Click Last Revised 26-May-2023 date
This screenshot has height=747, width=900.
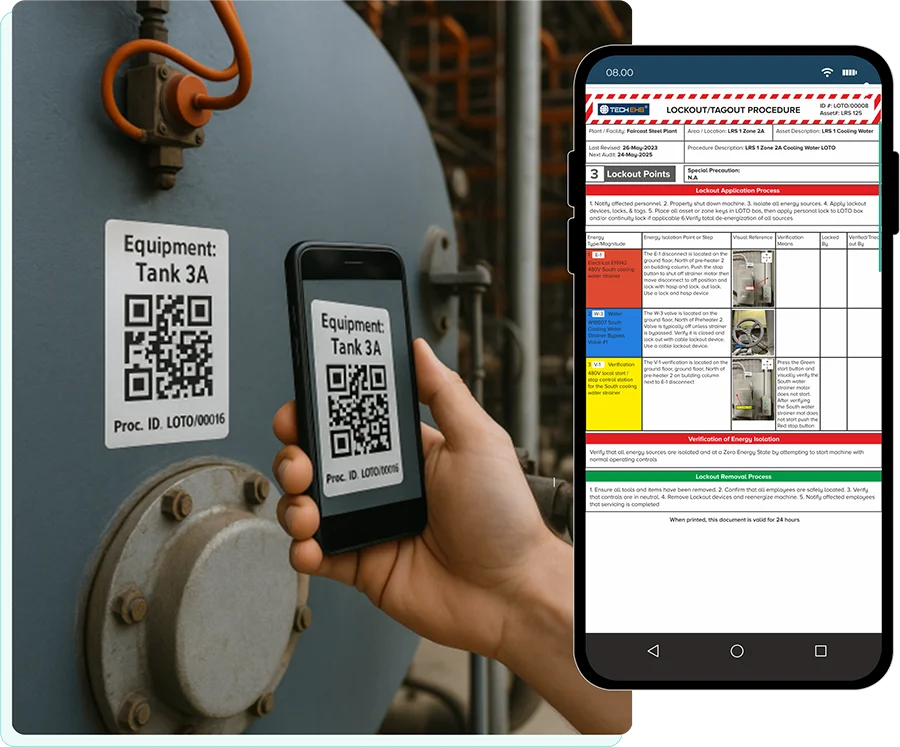click(623, 148)
